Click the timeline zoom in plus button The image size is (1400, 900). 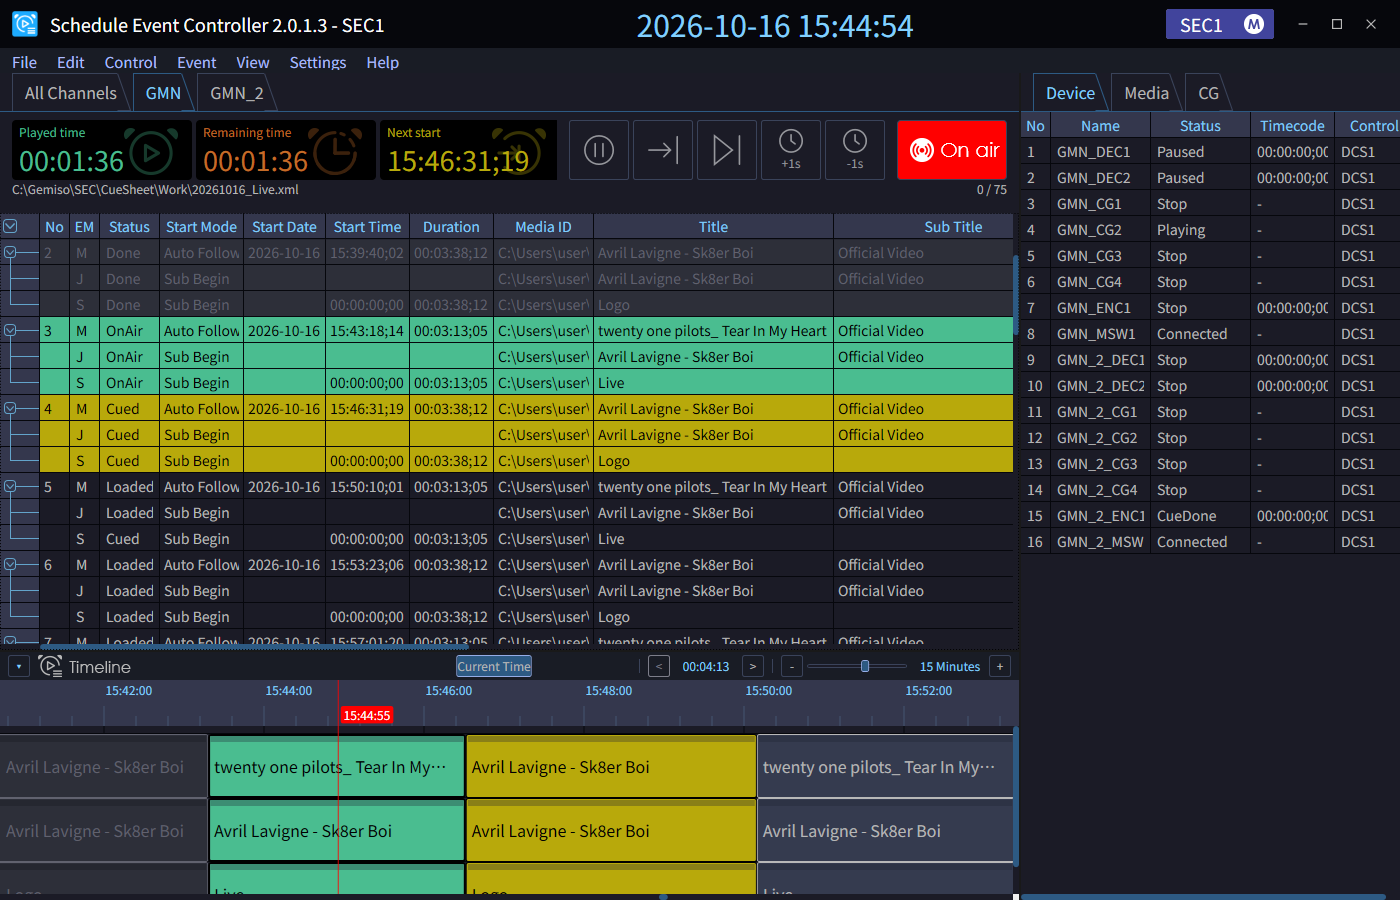point(1000,666)
